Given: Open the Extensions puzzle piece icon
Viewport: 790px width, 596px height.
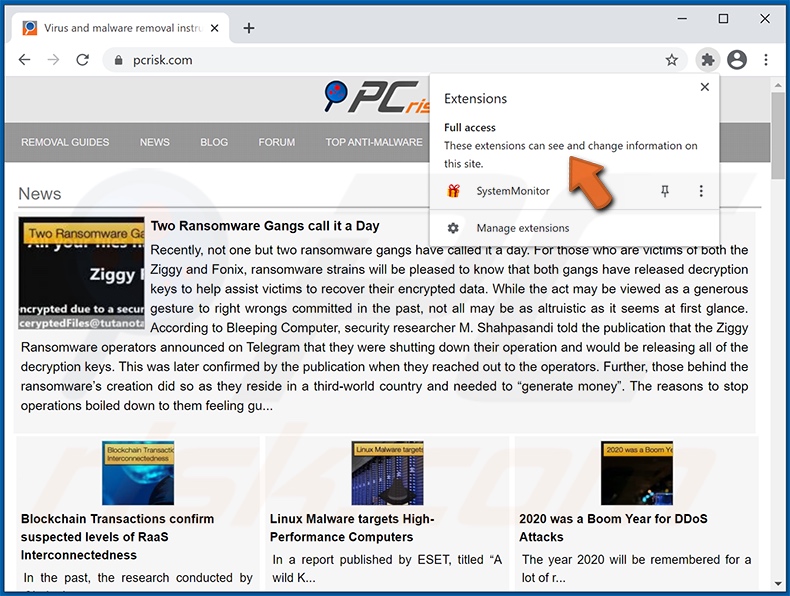Looking at the screenshot, I should tap(708, 60).
